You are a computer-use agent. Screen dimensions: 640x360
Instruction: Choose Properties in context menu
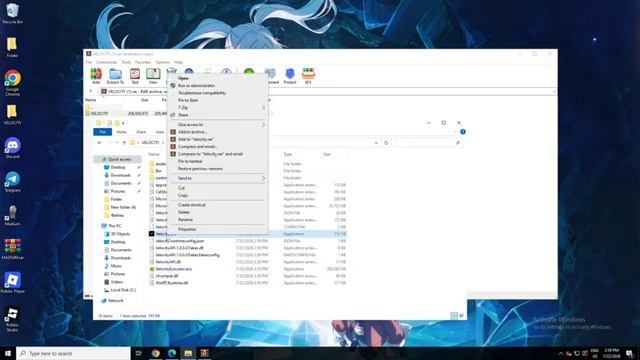(x=187, y=229)
